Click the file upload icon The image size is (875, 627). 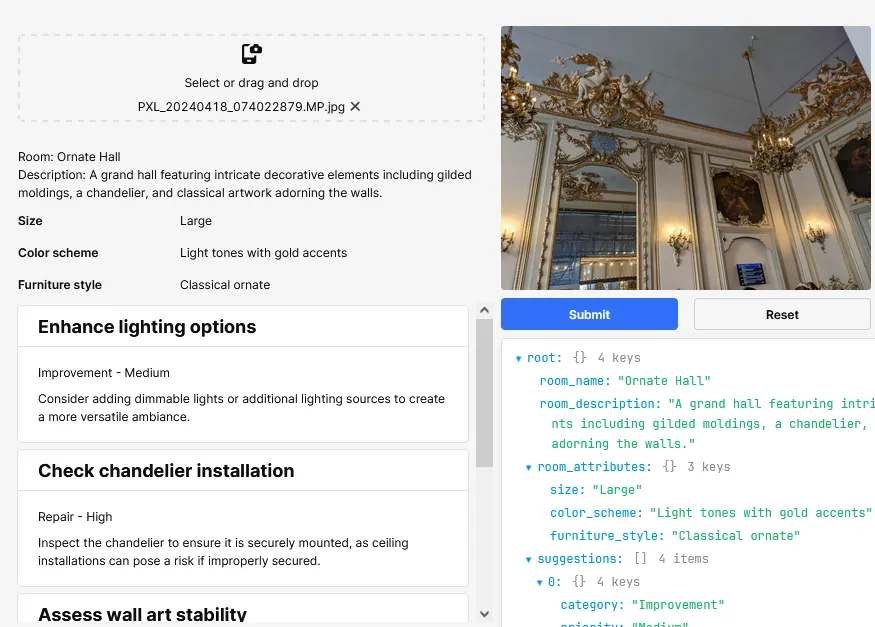click(251, 54)
